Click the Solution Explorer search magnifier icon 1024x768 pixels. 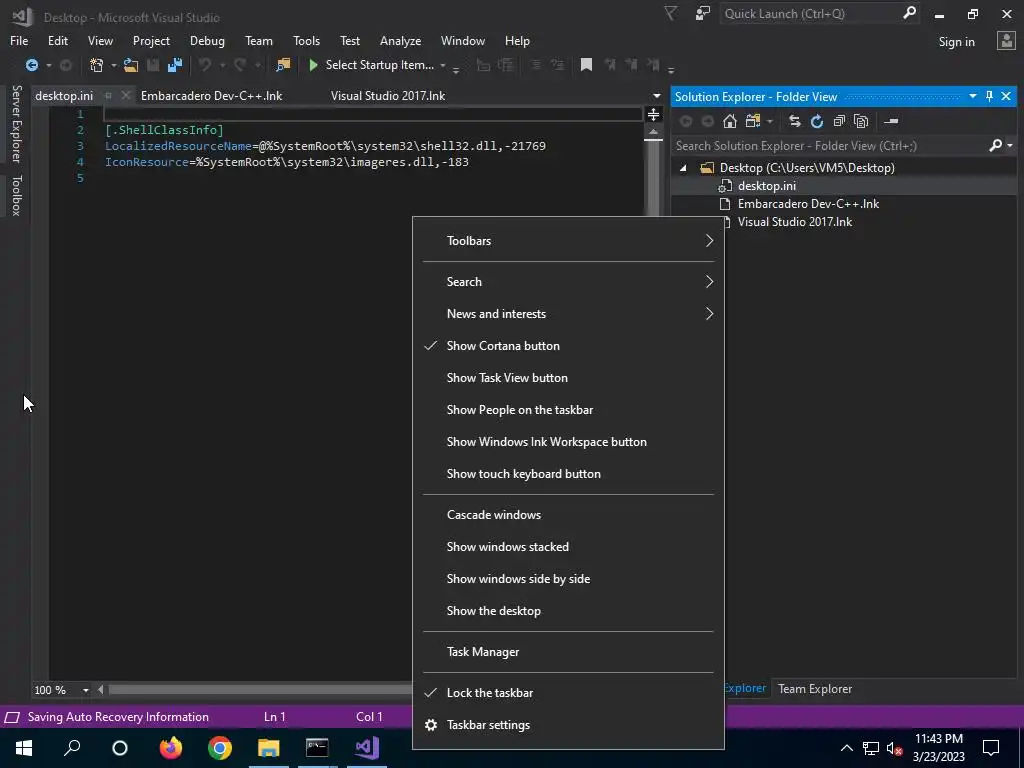pos(995,146)
